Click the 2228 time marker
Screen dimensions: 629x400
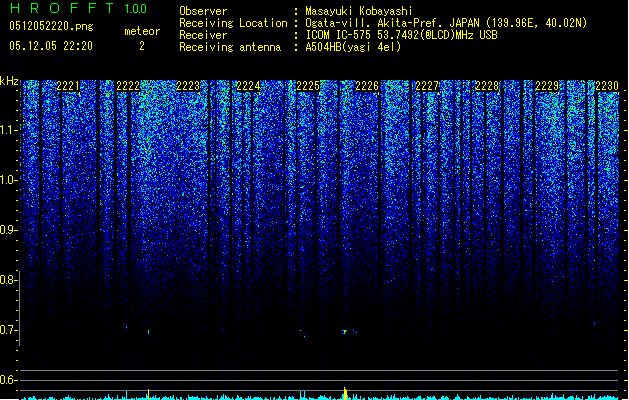coord(487,86)
